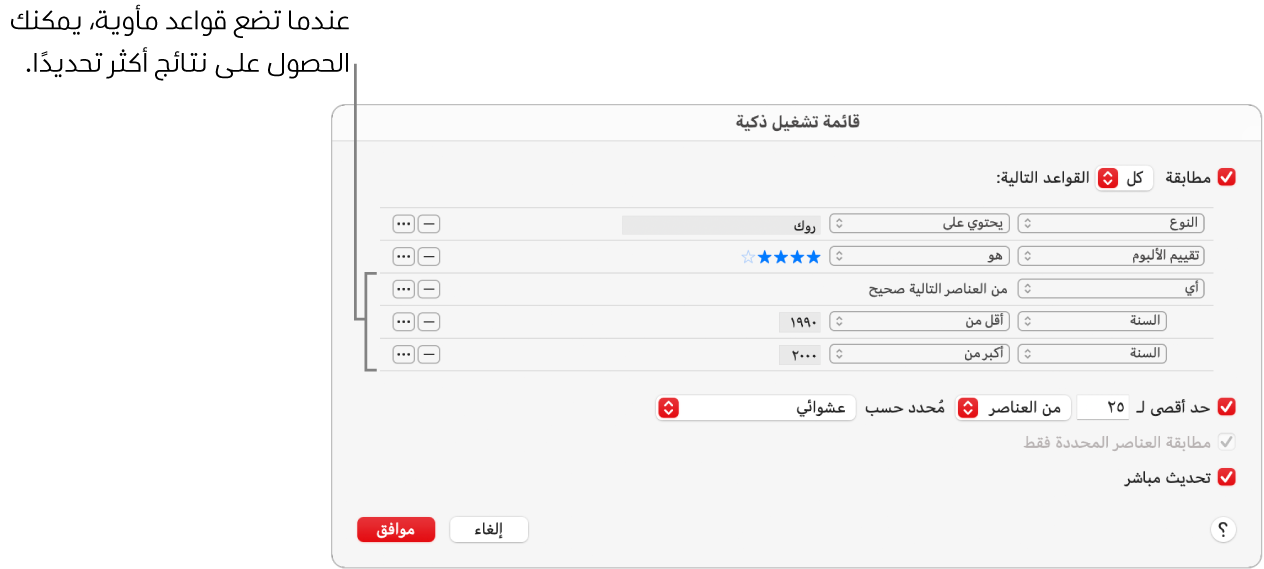
Task: Click the موافق button
Action: point(396,530)
